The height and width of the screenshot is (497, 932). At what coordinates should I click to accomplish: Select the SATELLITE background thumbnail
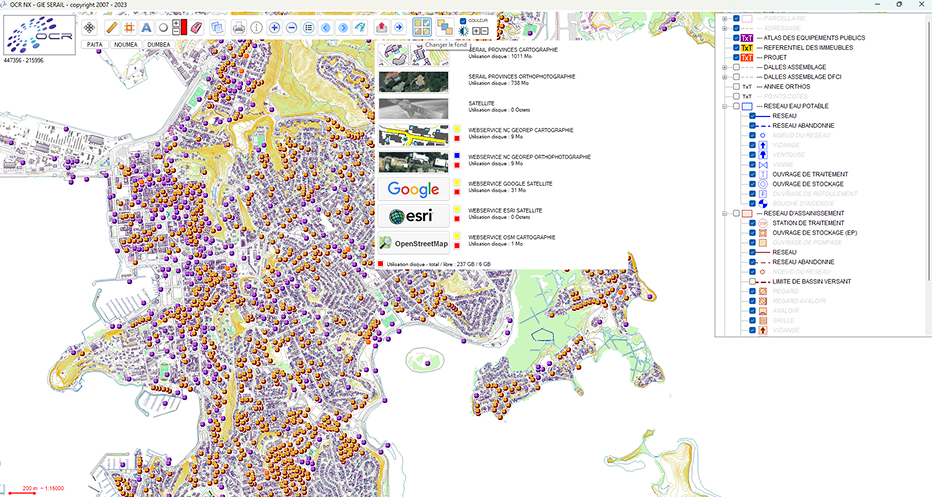[x=413, y=108]
